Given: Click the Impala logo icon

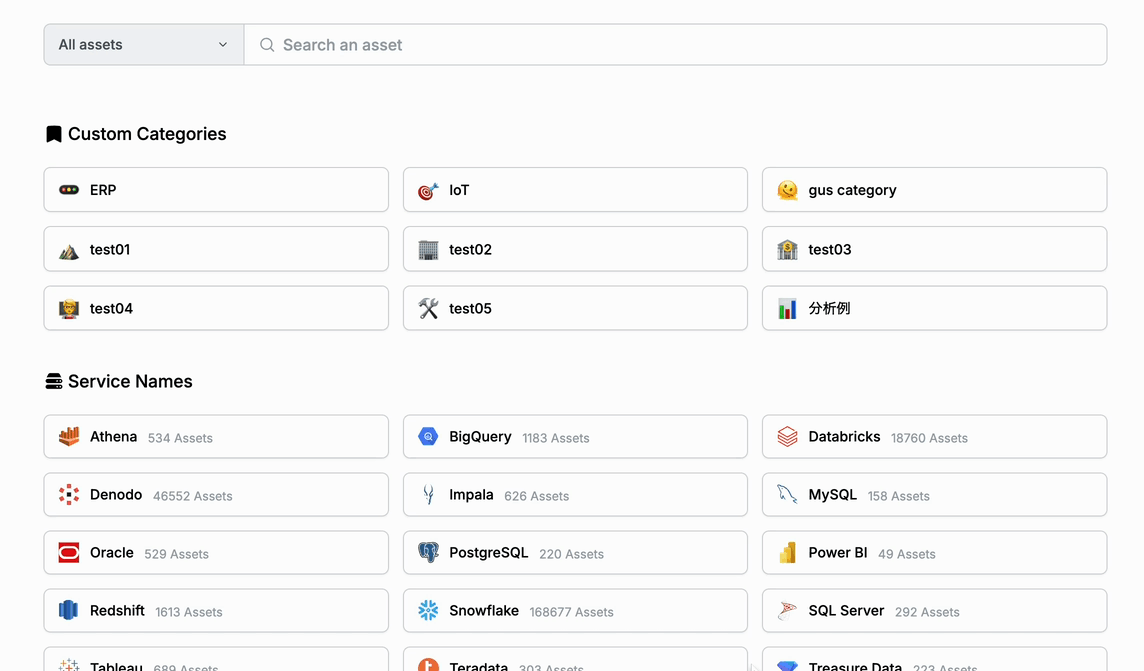Looking at the screenshot, I should coord(428,494).
